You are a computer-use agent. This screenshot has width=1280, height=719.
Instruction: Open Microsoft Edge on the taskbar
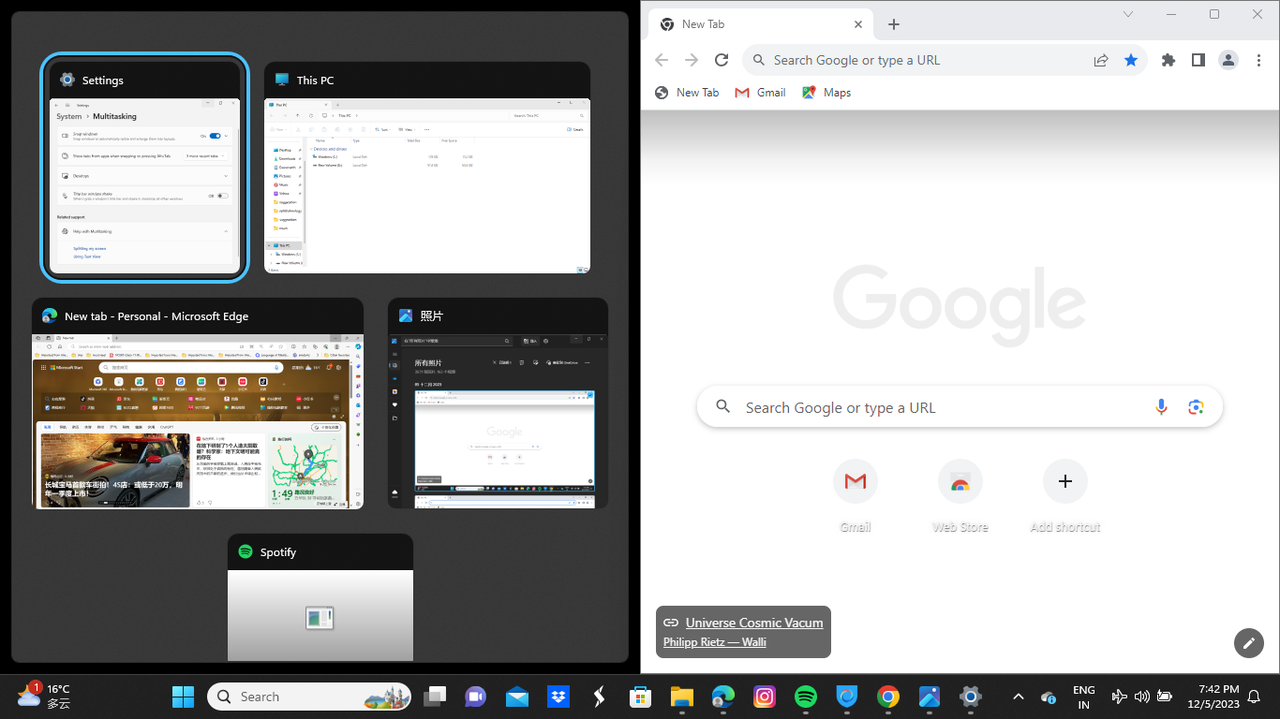click(723, 697)
